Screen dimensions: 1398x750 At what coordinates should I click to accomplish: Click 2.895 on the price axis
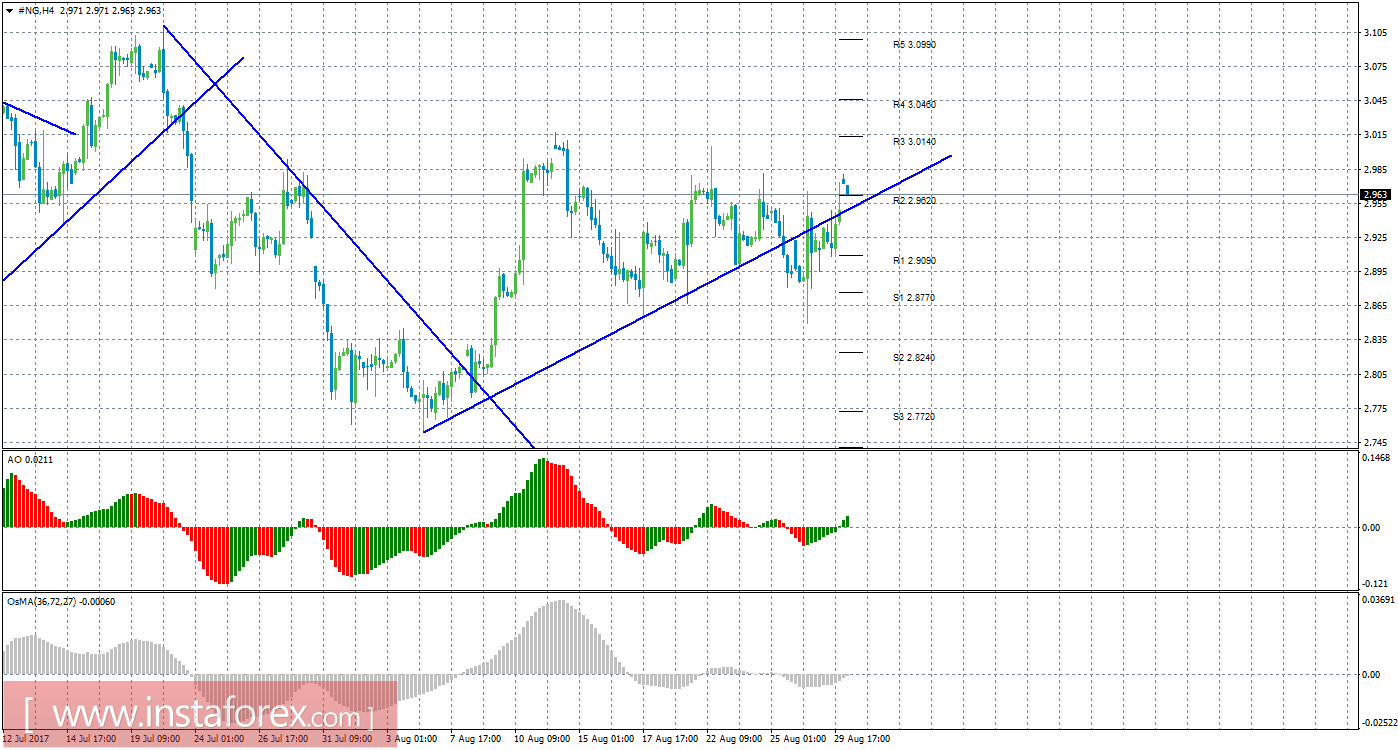[1375, 272]
